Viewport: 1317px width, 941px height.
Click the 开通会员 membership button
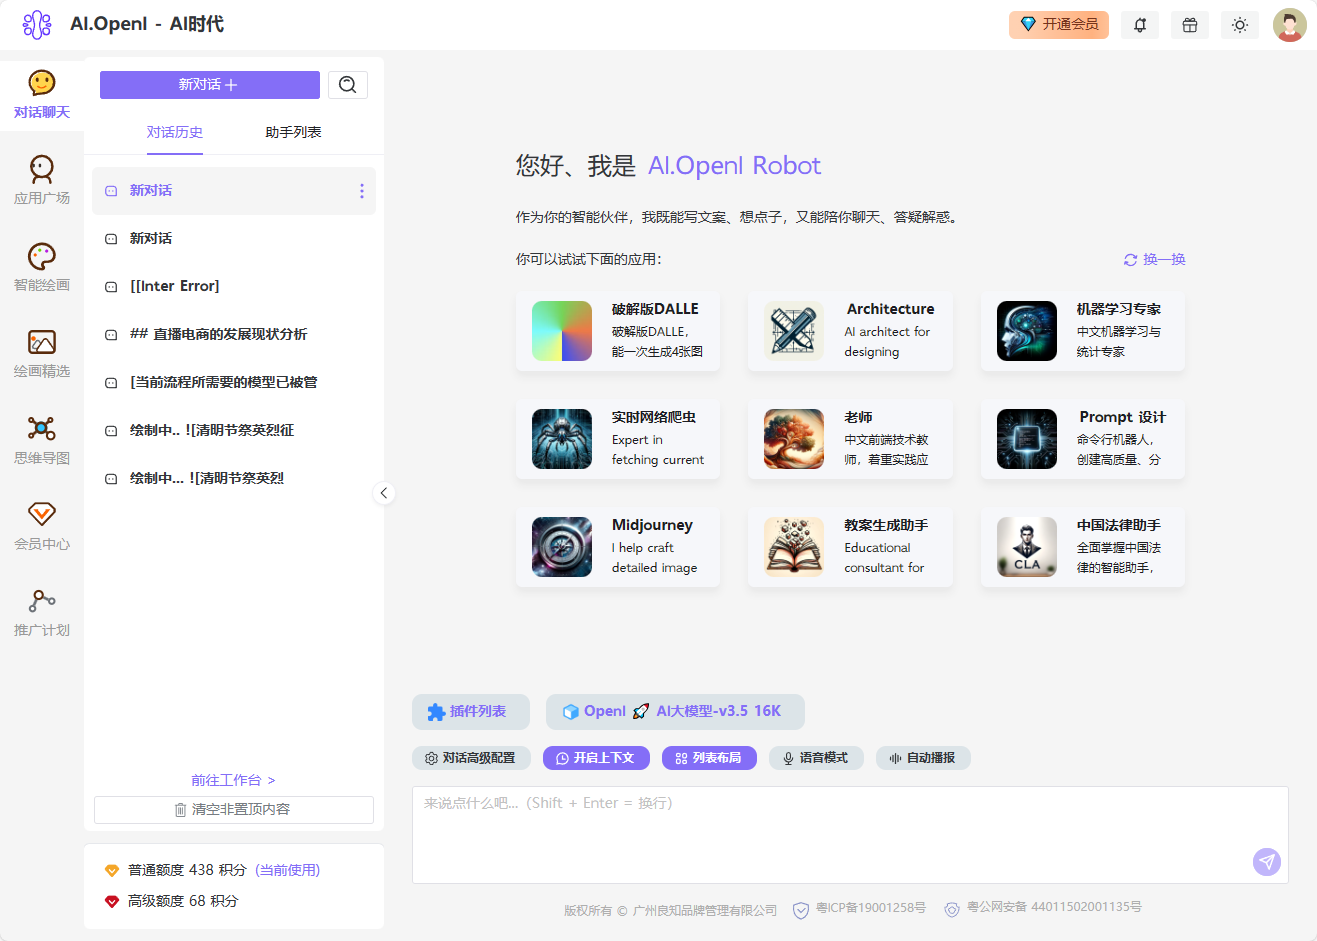point(1059,25)
